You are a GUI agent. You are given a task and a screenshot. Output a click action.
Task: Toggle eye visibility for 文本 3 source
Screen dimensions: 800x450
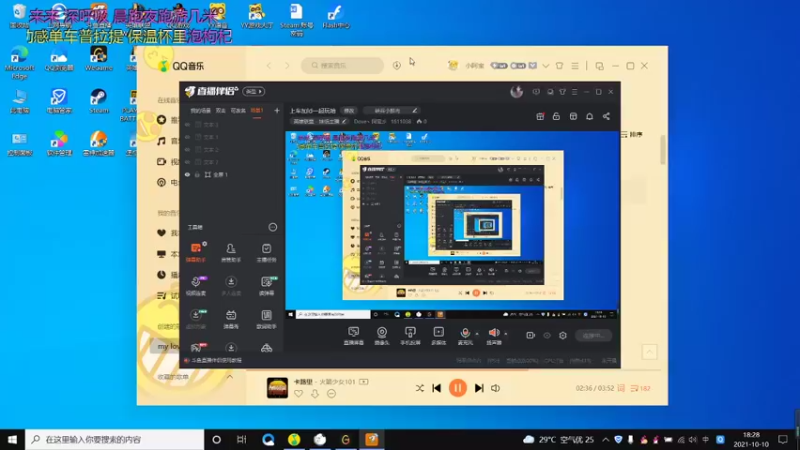click(187, 124)
